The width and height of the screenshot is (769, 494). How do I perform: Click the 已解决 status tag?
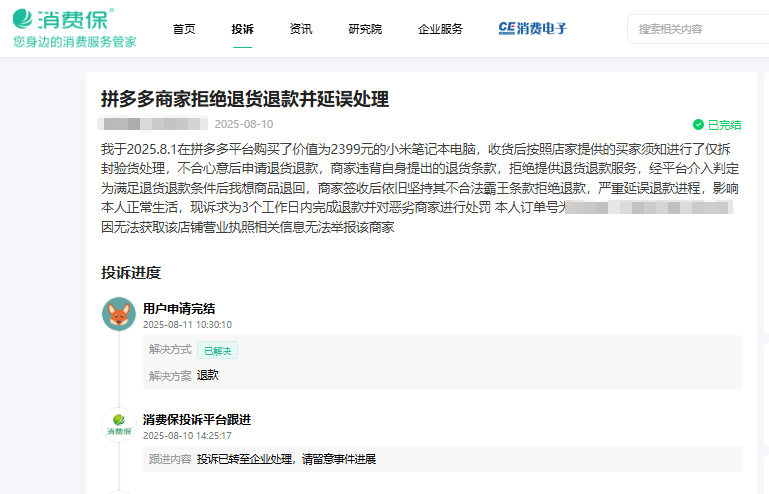(217, 351)
